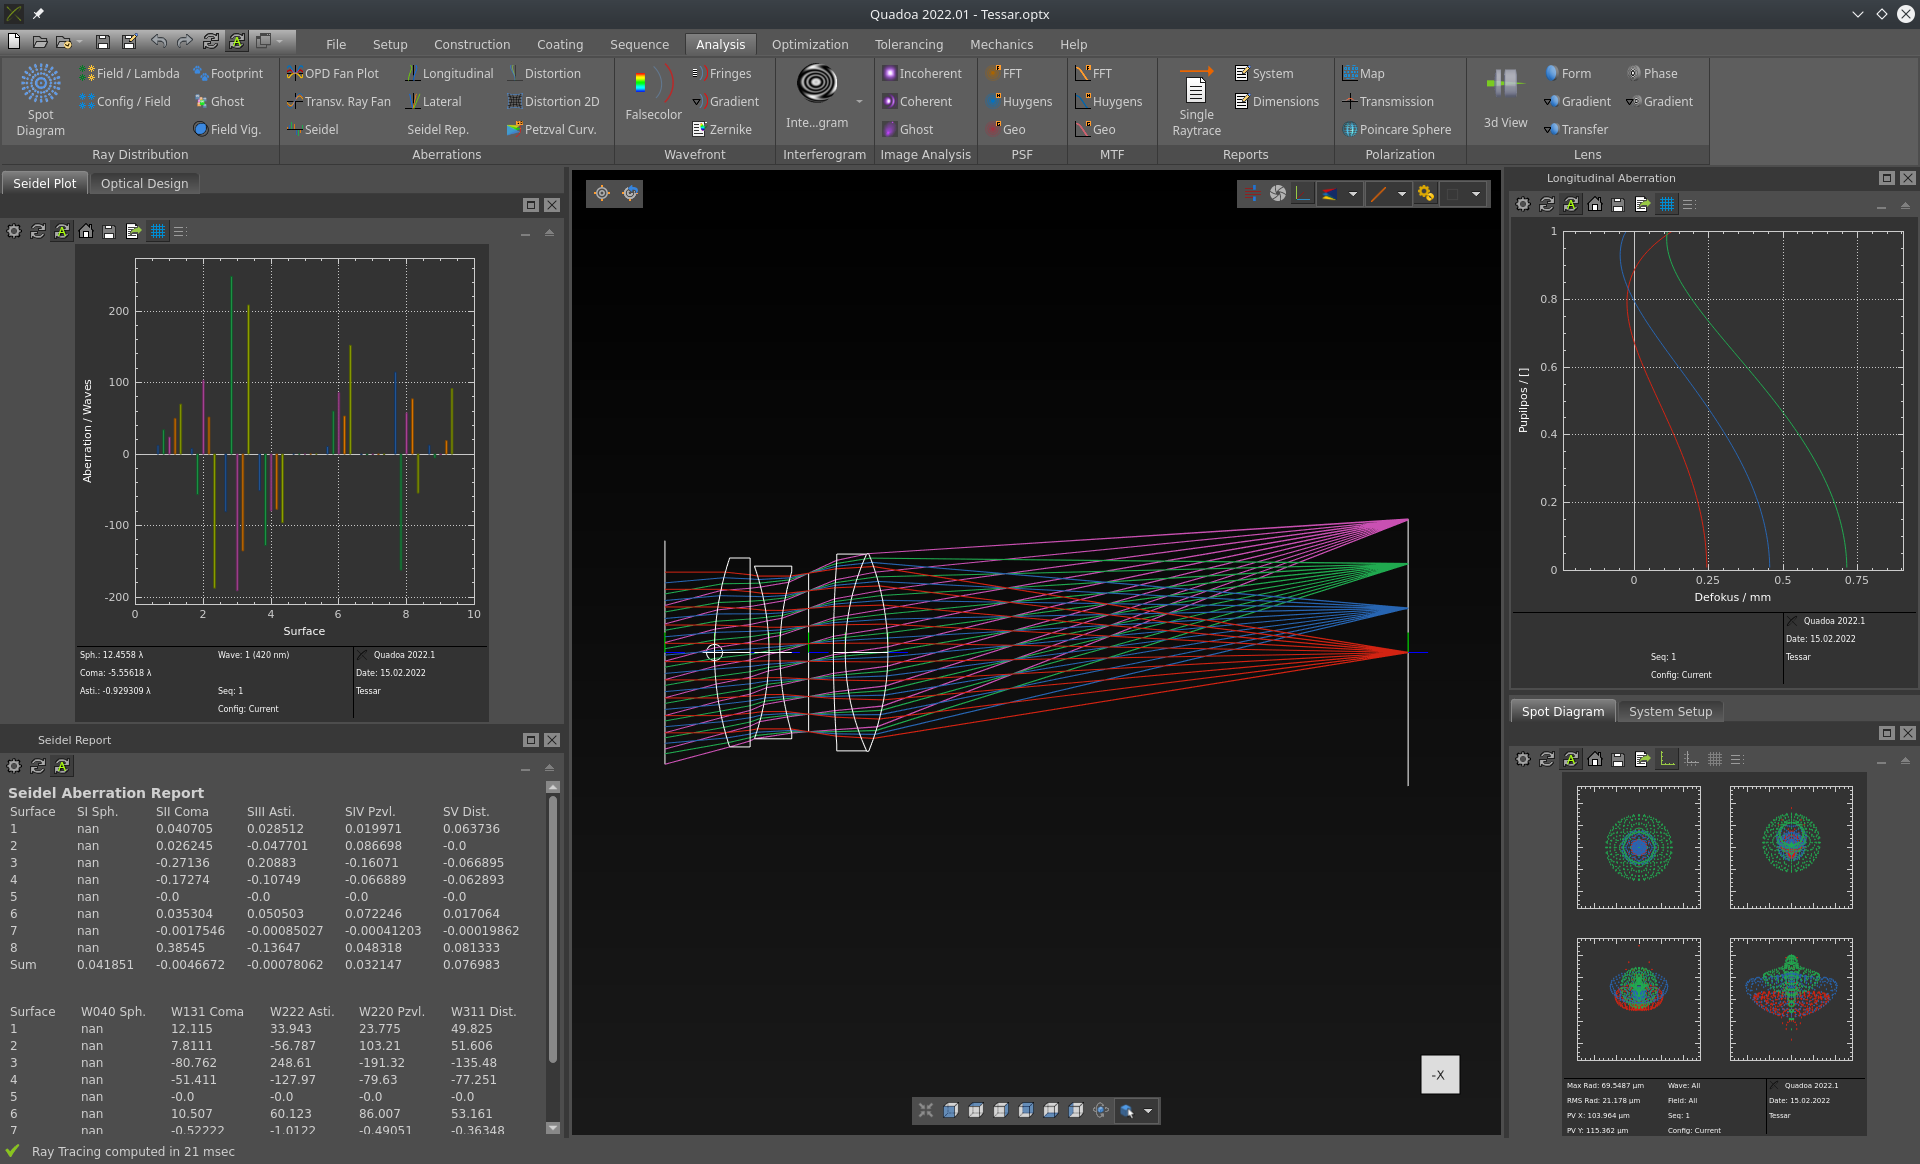Click the redo arrow icon

tap(184, 41)
